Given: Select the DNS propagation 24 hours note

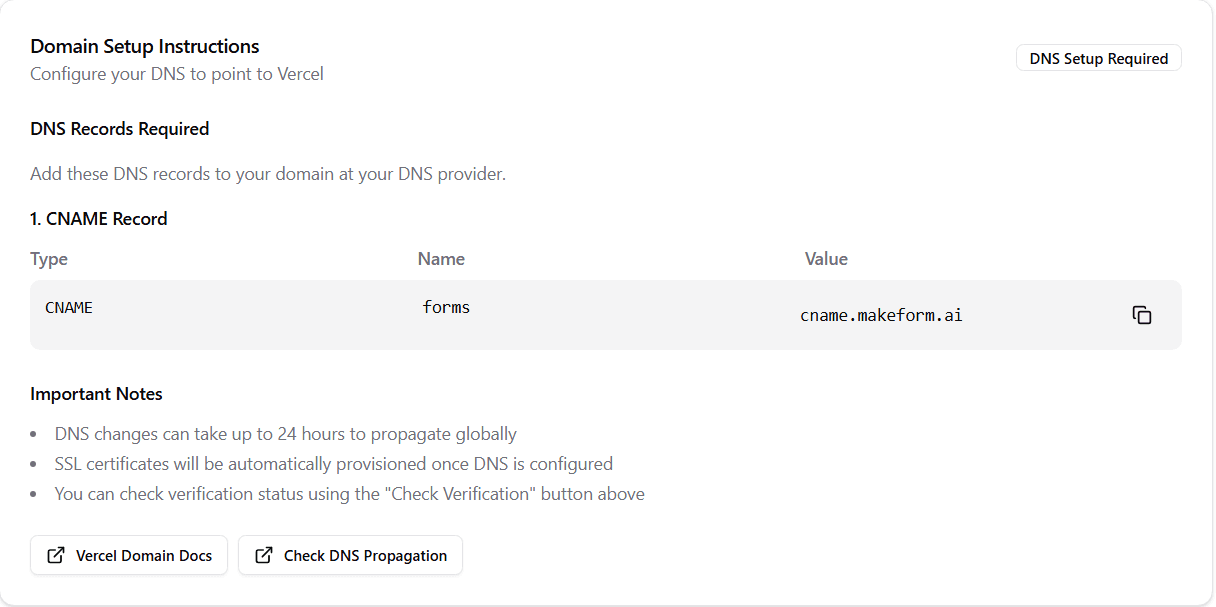Looking at the screenshot, I should (286, 433).
